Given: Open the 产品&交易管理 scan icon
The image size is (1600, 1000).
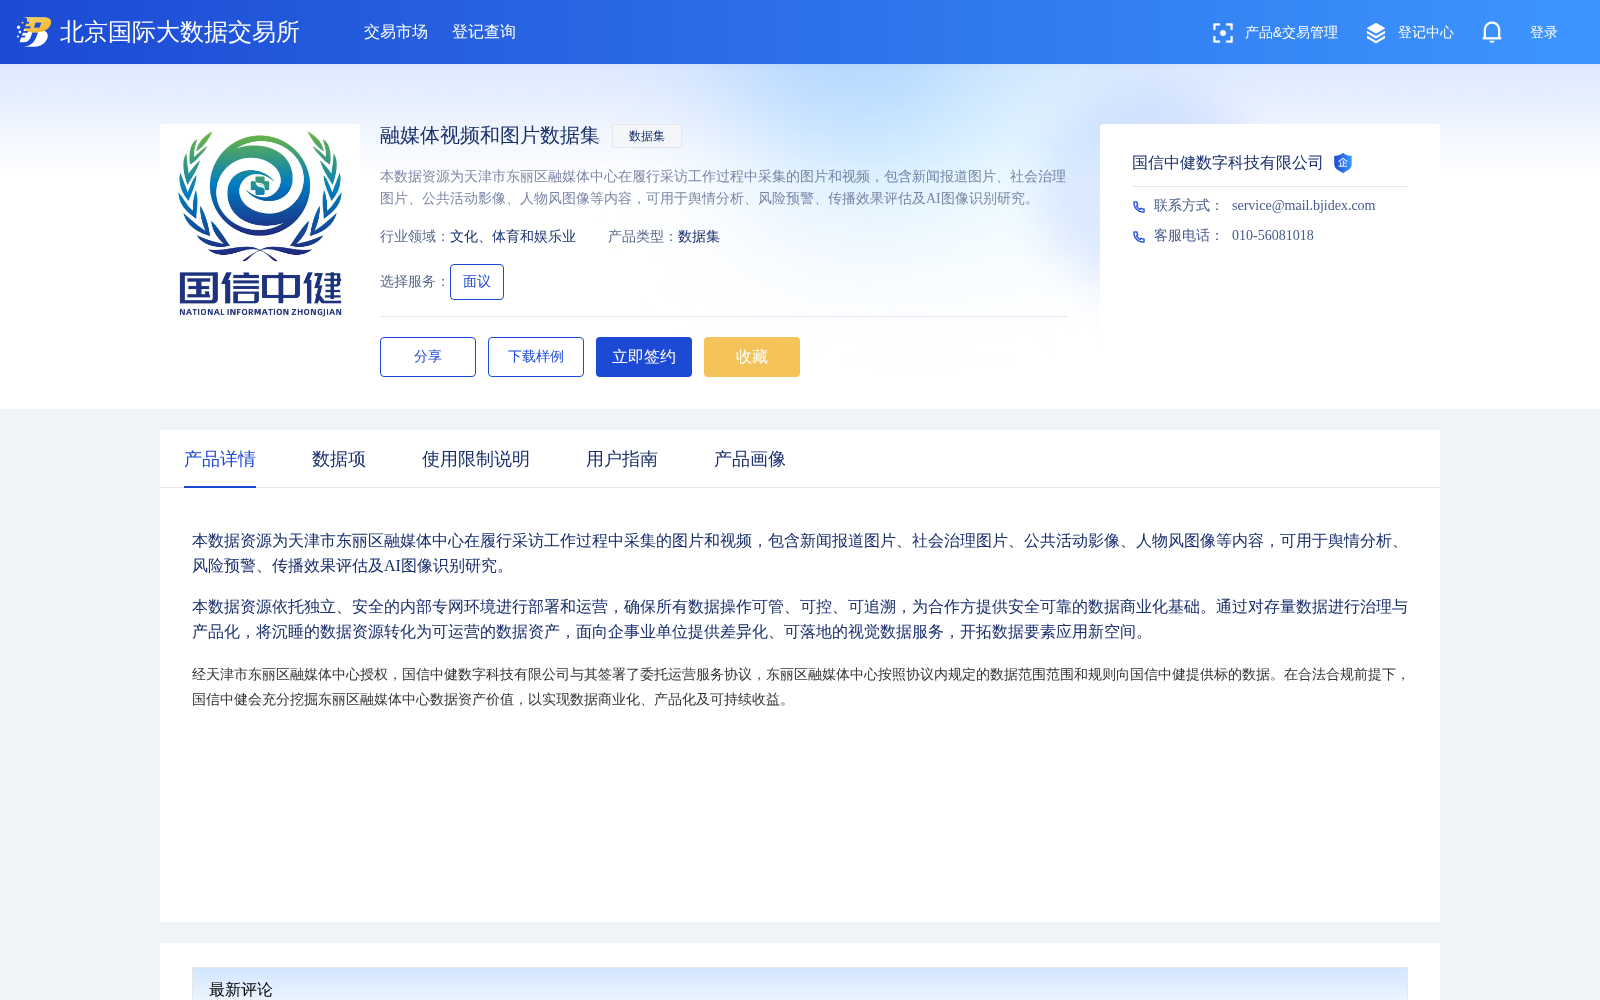Looking at the screenshot, I should [x=1222, y=33].
